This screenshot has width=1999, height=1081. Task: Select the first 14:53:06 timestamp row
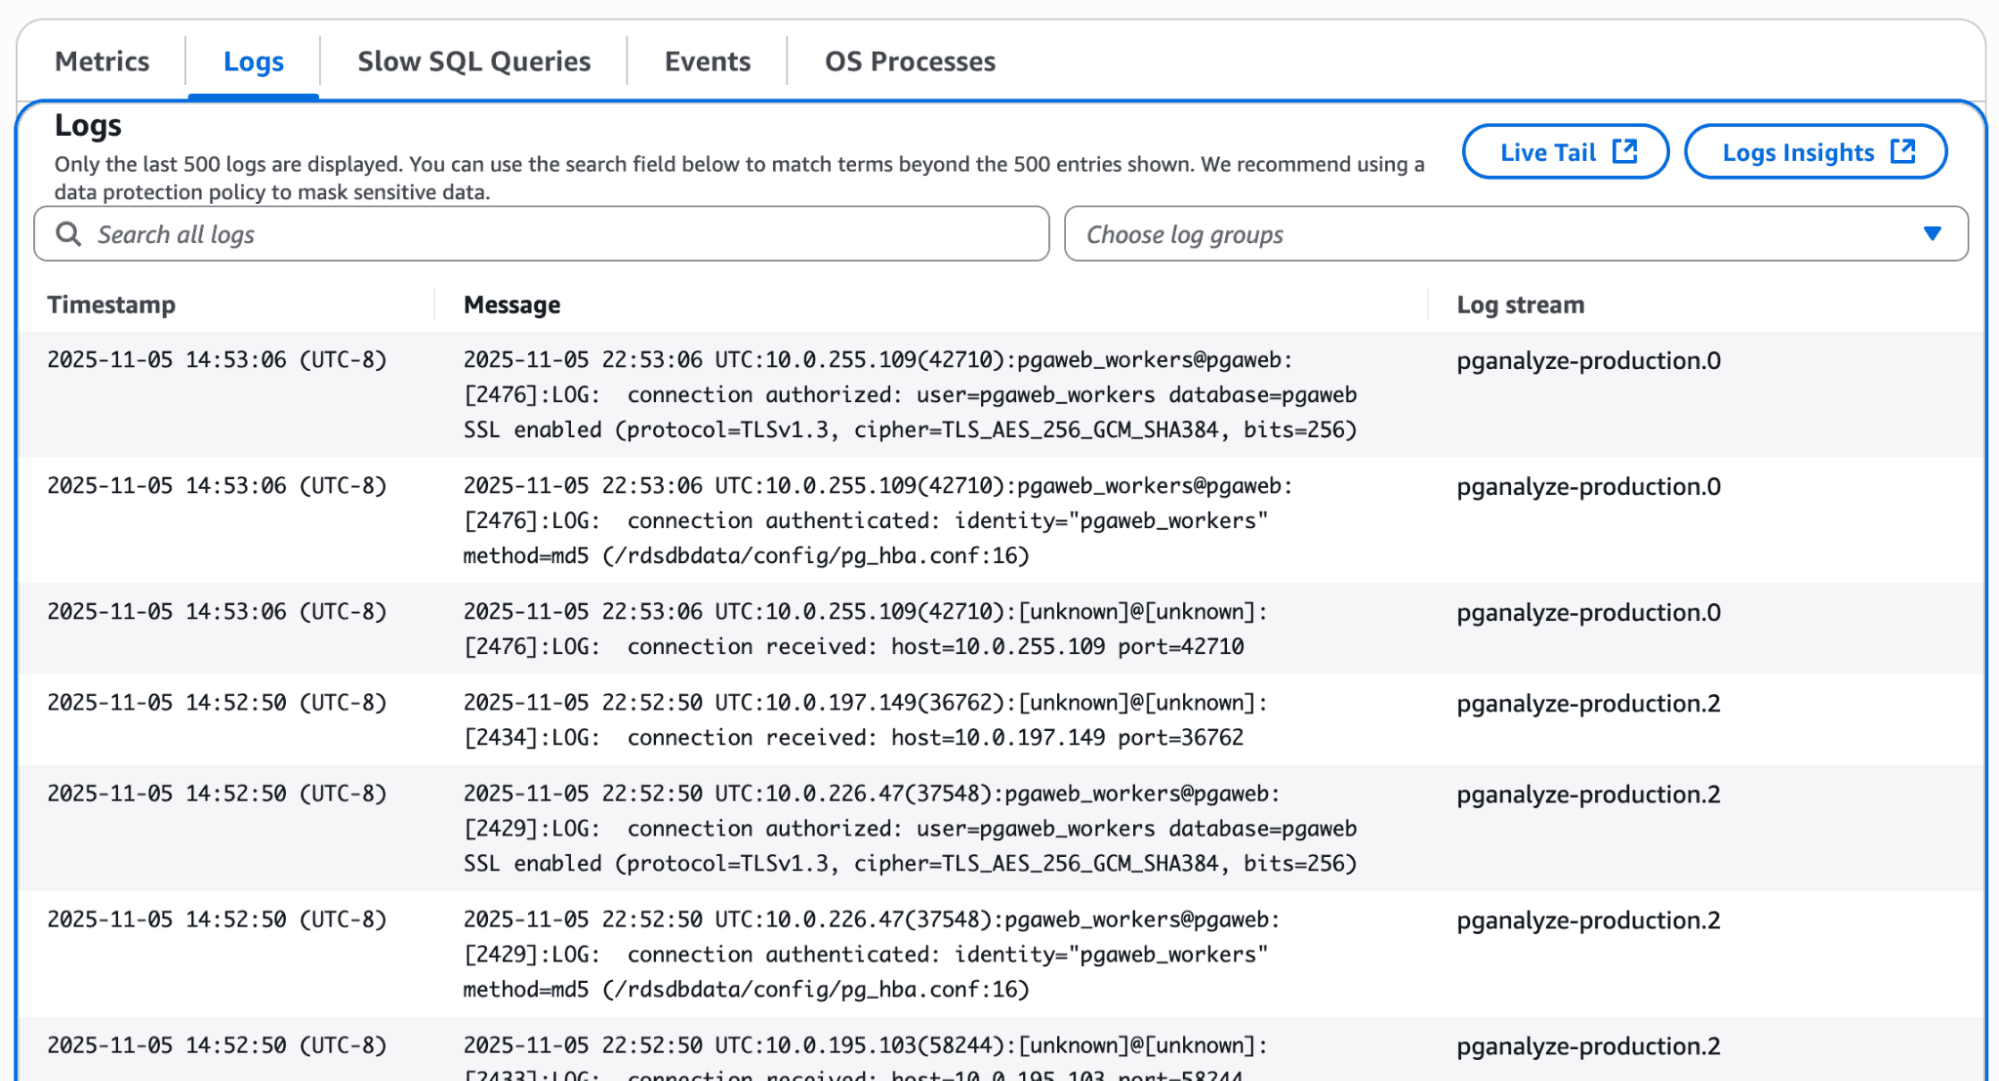click(x=216, y=360)
